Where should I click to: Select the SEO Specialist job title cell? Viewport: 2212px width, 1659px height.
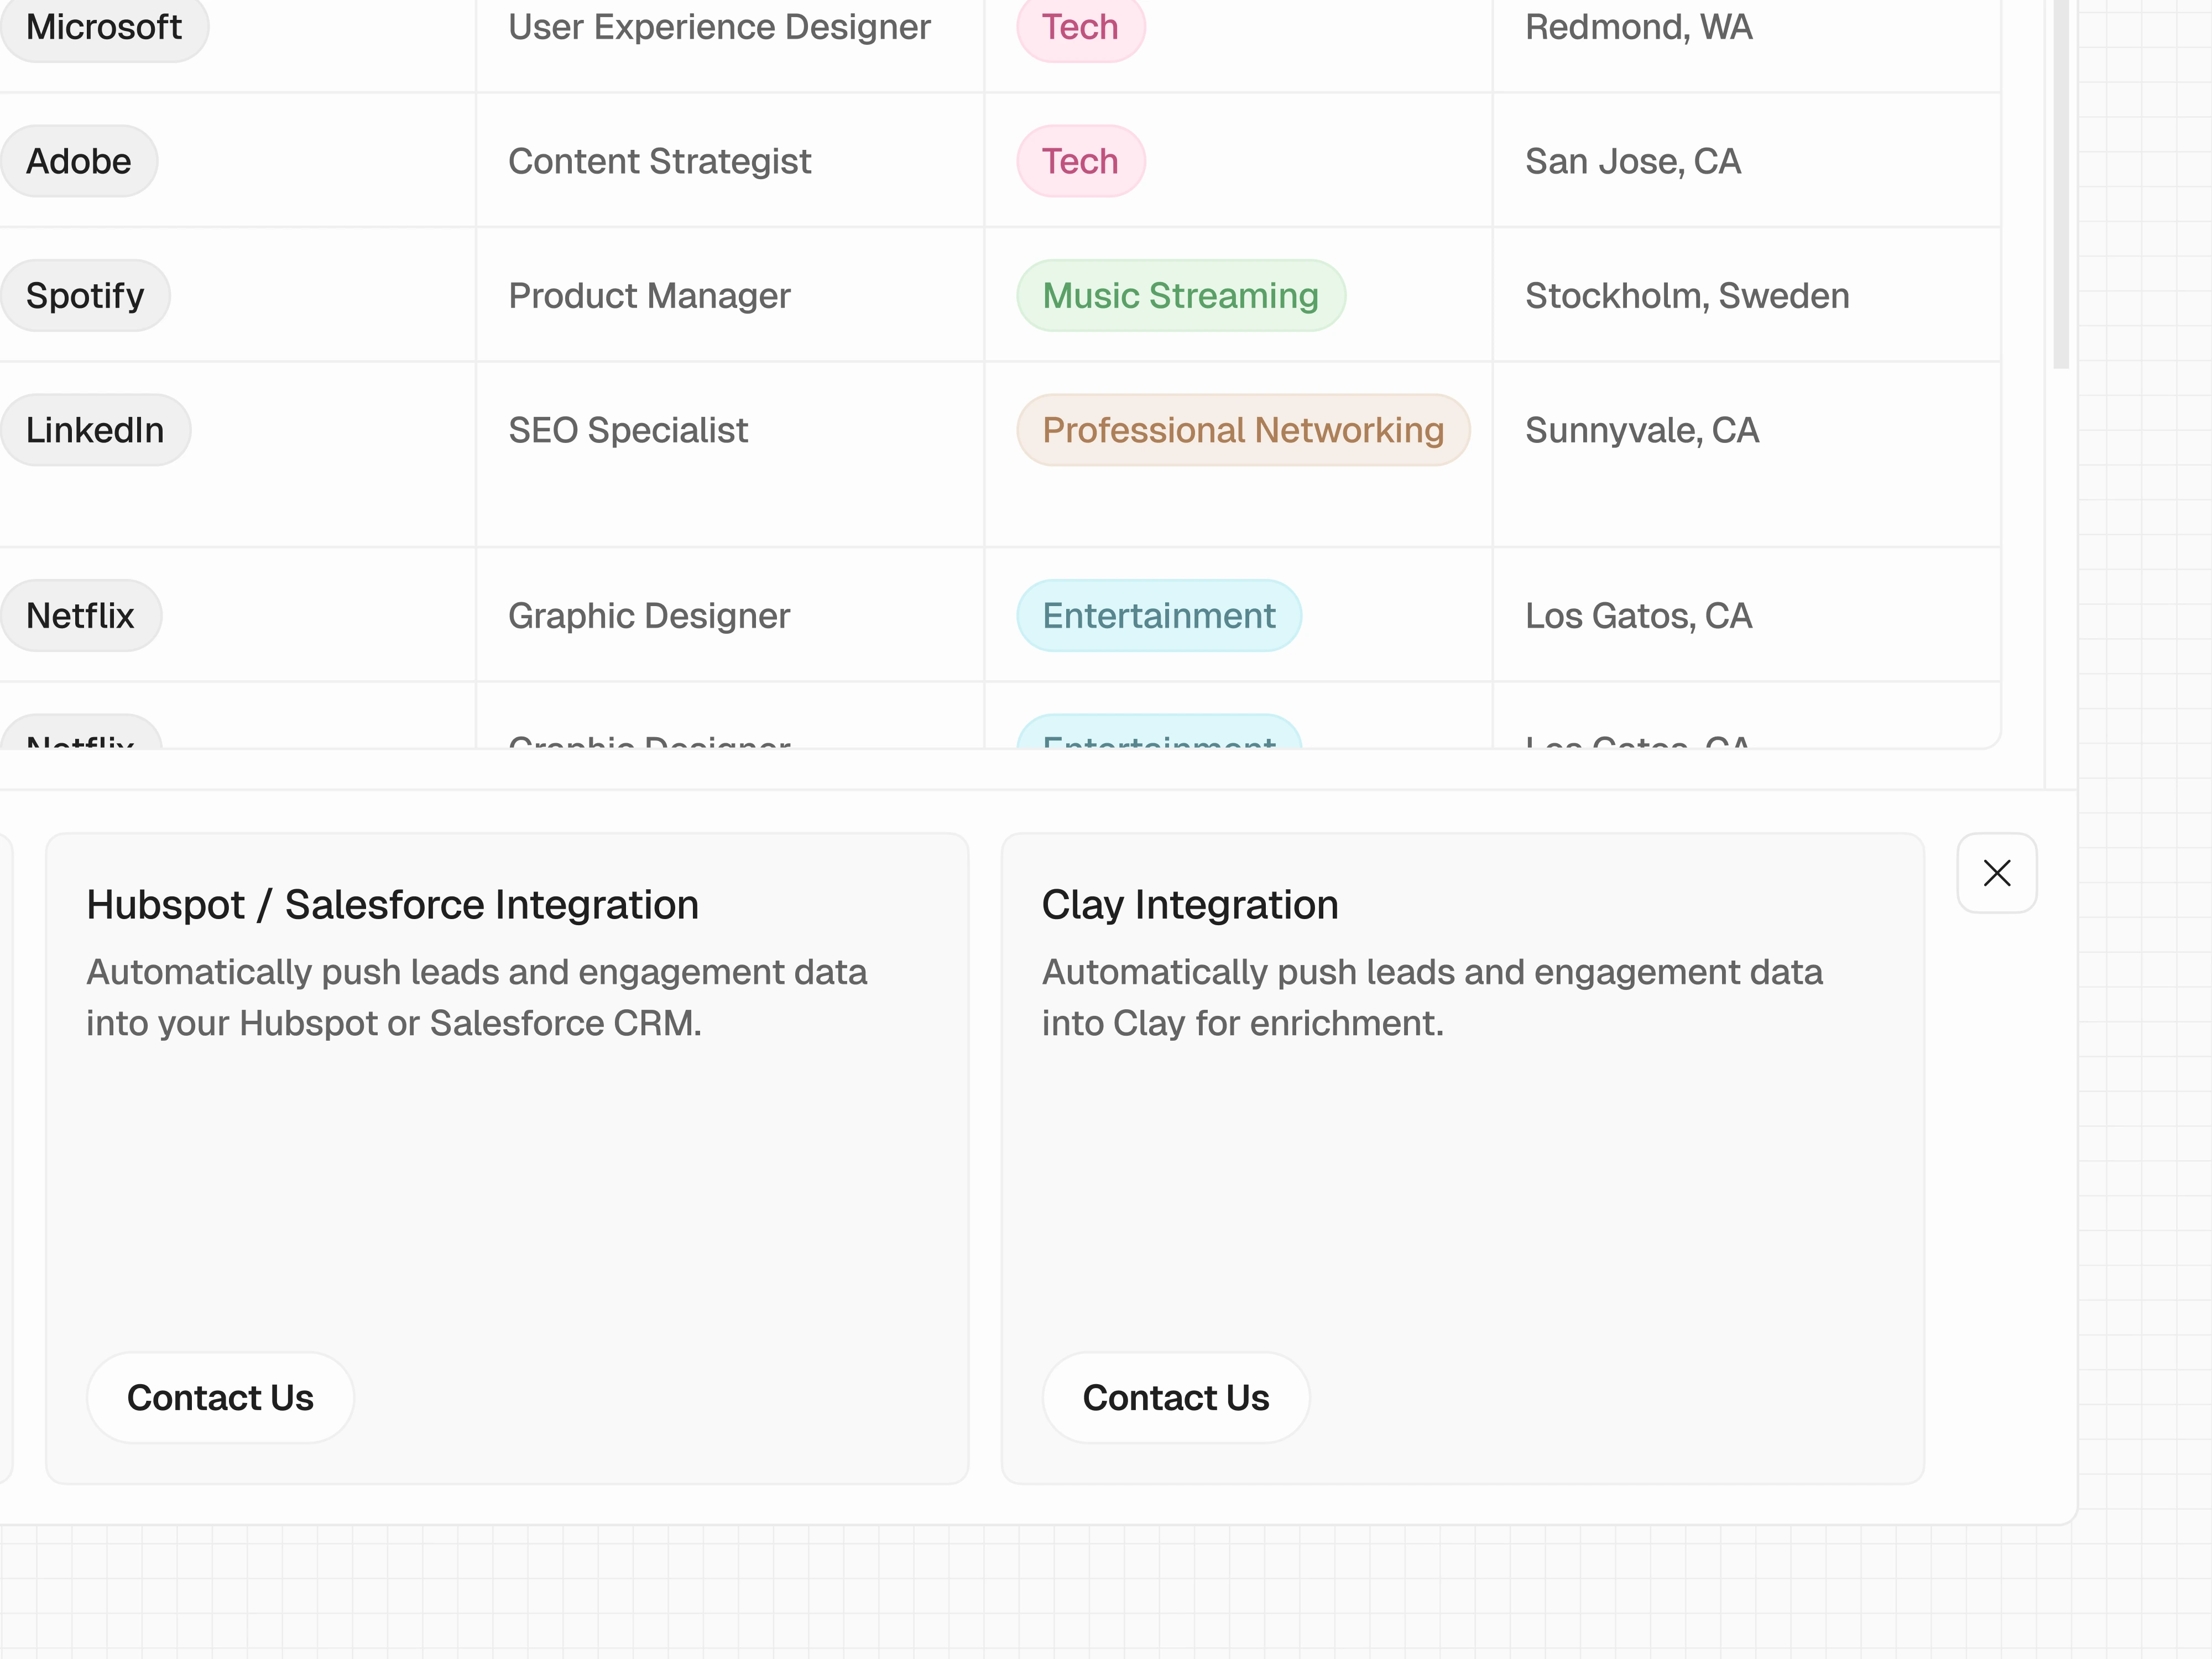pyautogui.click(x=628, y=430)
